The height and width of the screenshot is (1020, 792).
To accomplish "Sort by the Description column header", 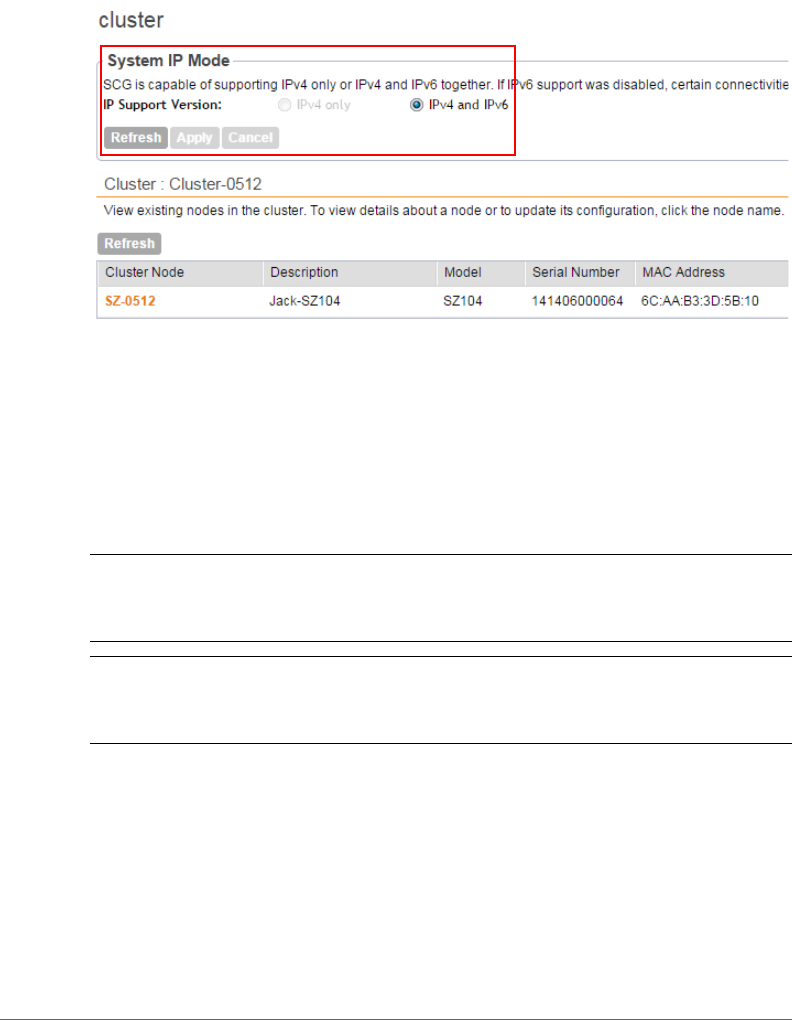I will [x=350, y=273].
